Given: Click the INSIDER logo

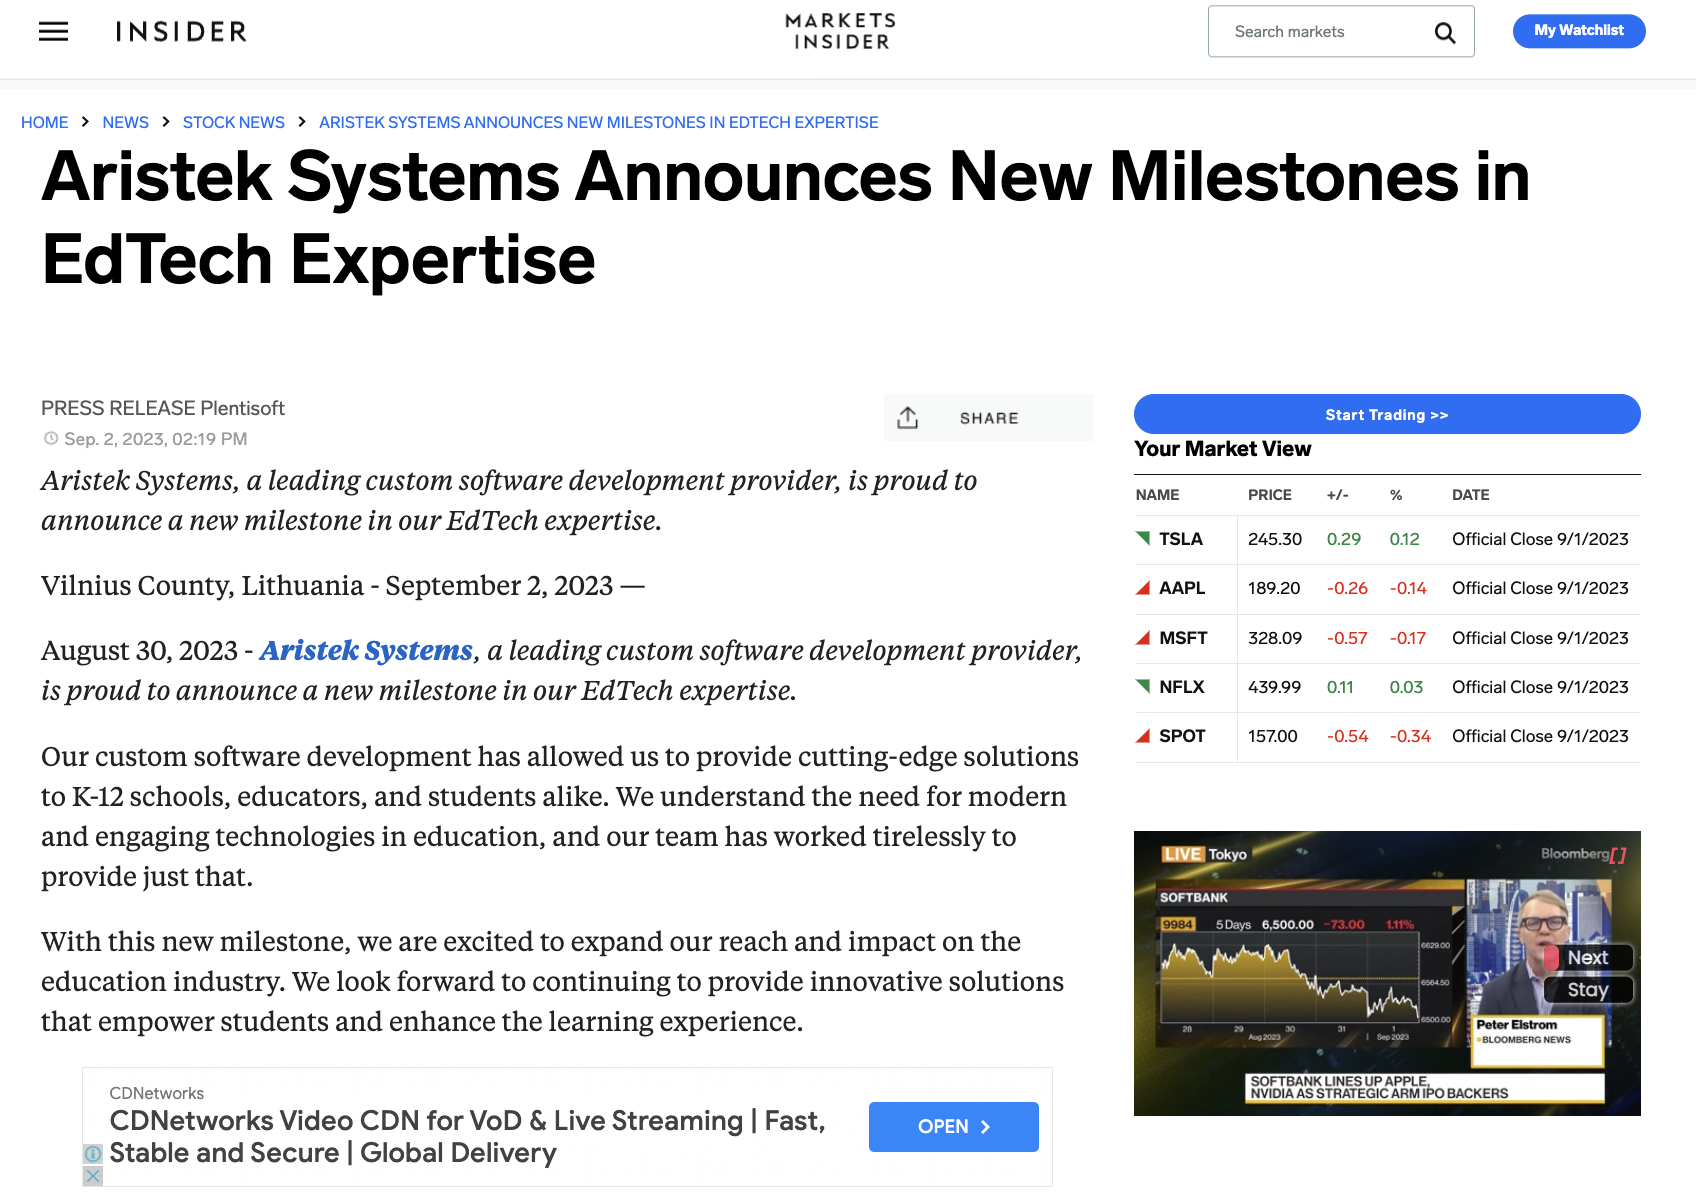Looking at the screenshot, I should coord(181,32).
